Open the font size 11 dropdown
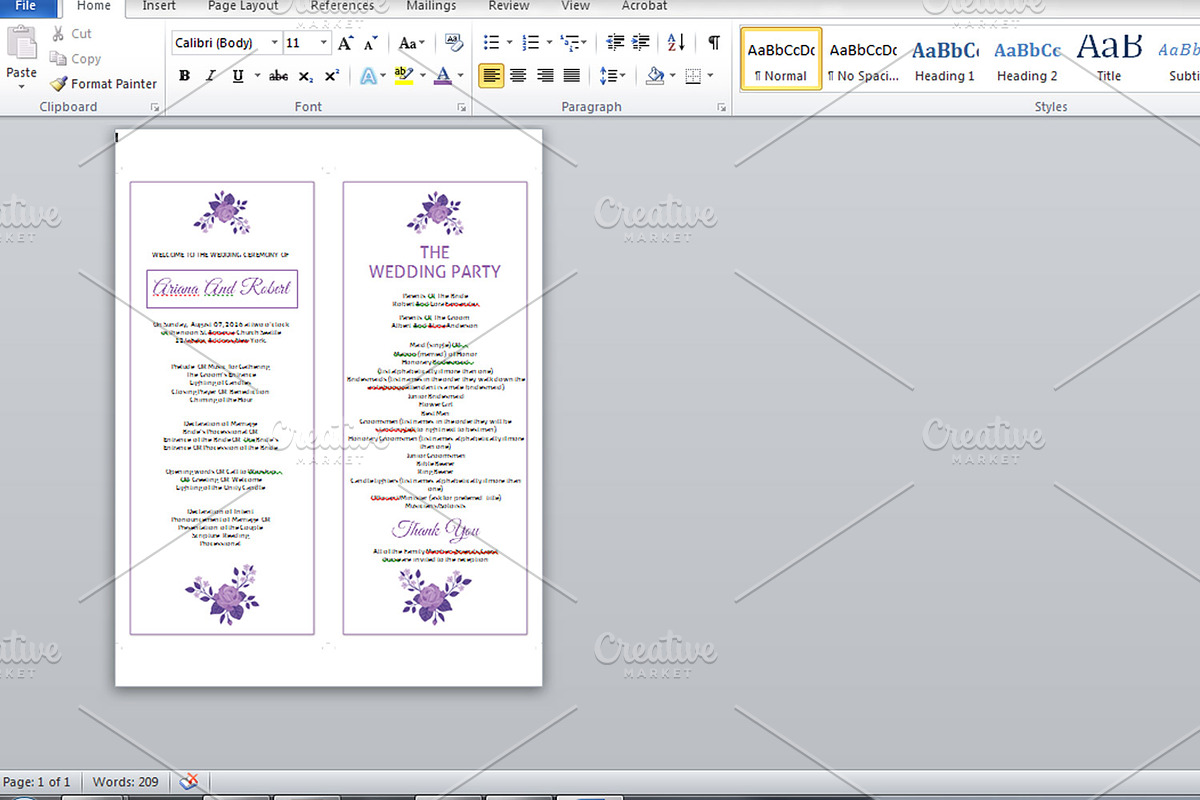 323,43
